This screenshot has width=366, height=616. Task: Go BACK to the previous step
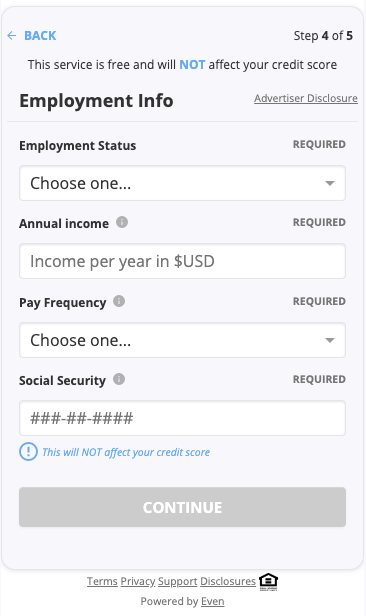coord(40,36)
